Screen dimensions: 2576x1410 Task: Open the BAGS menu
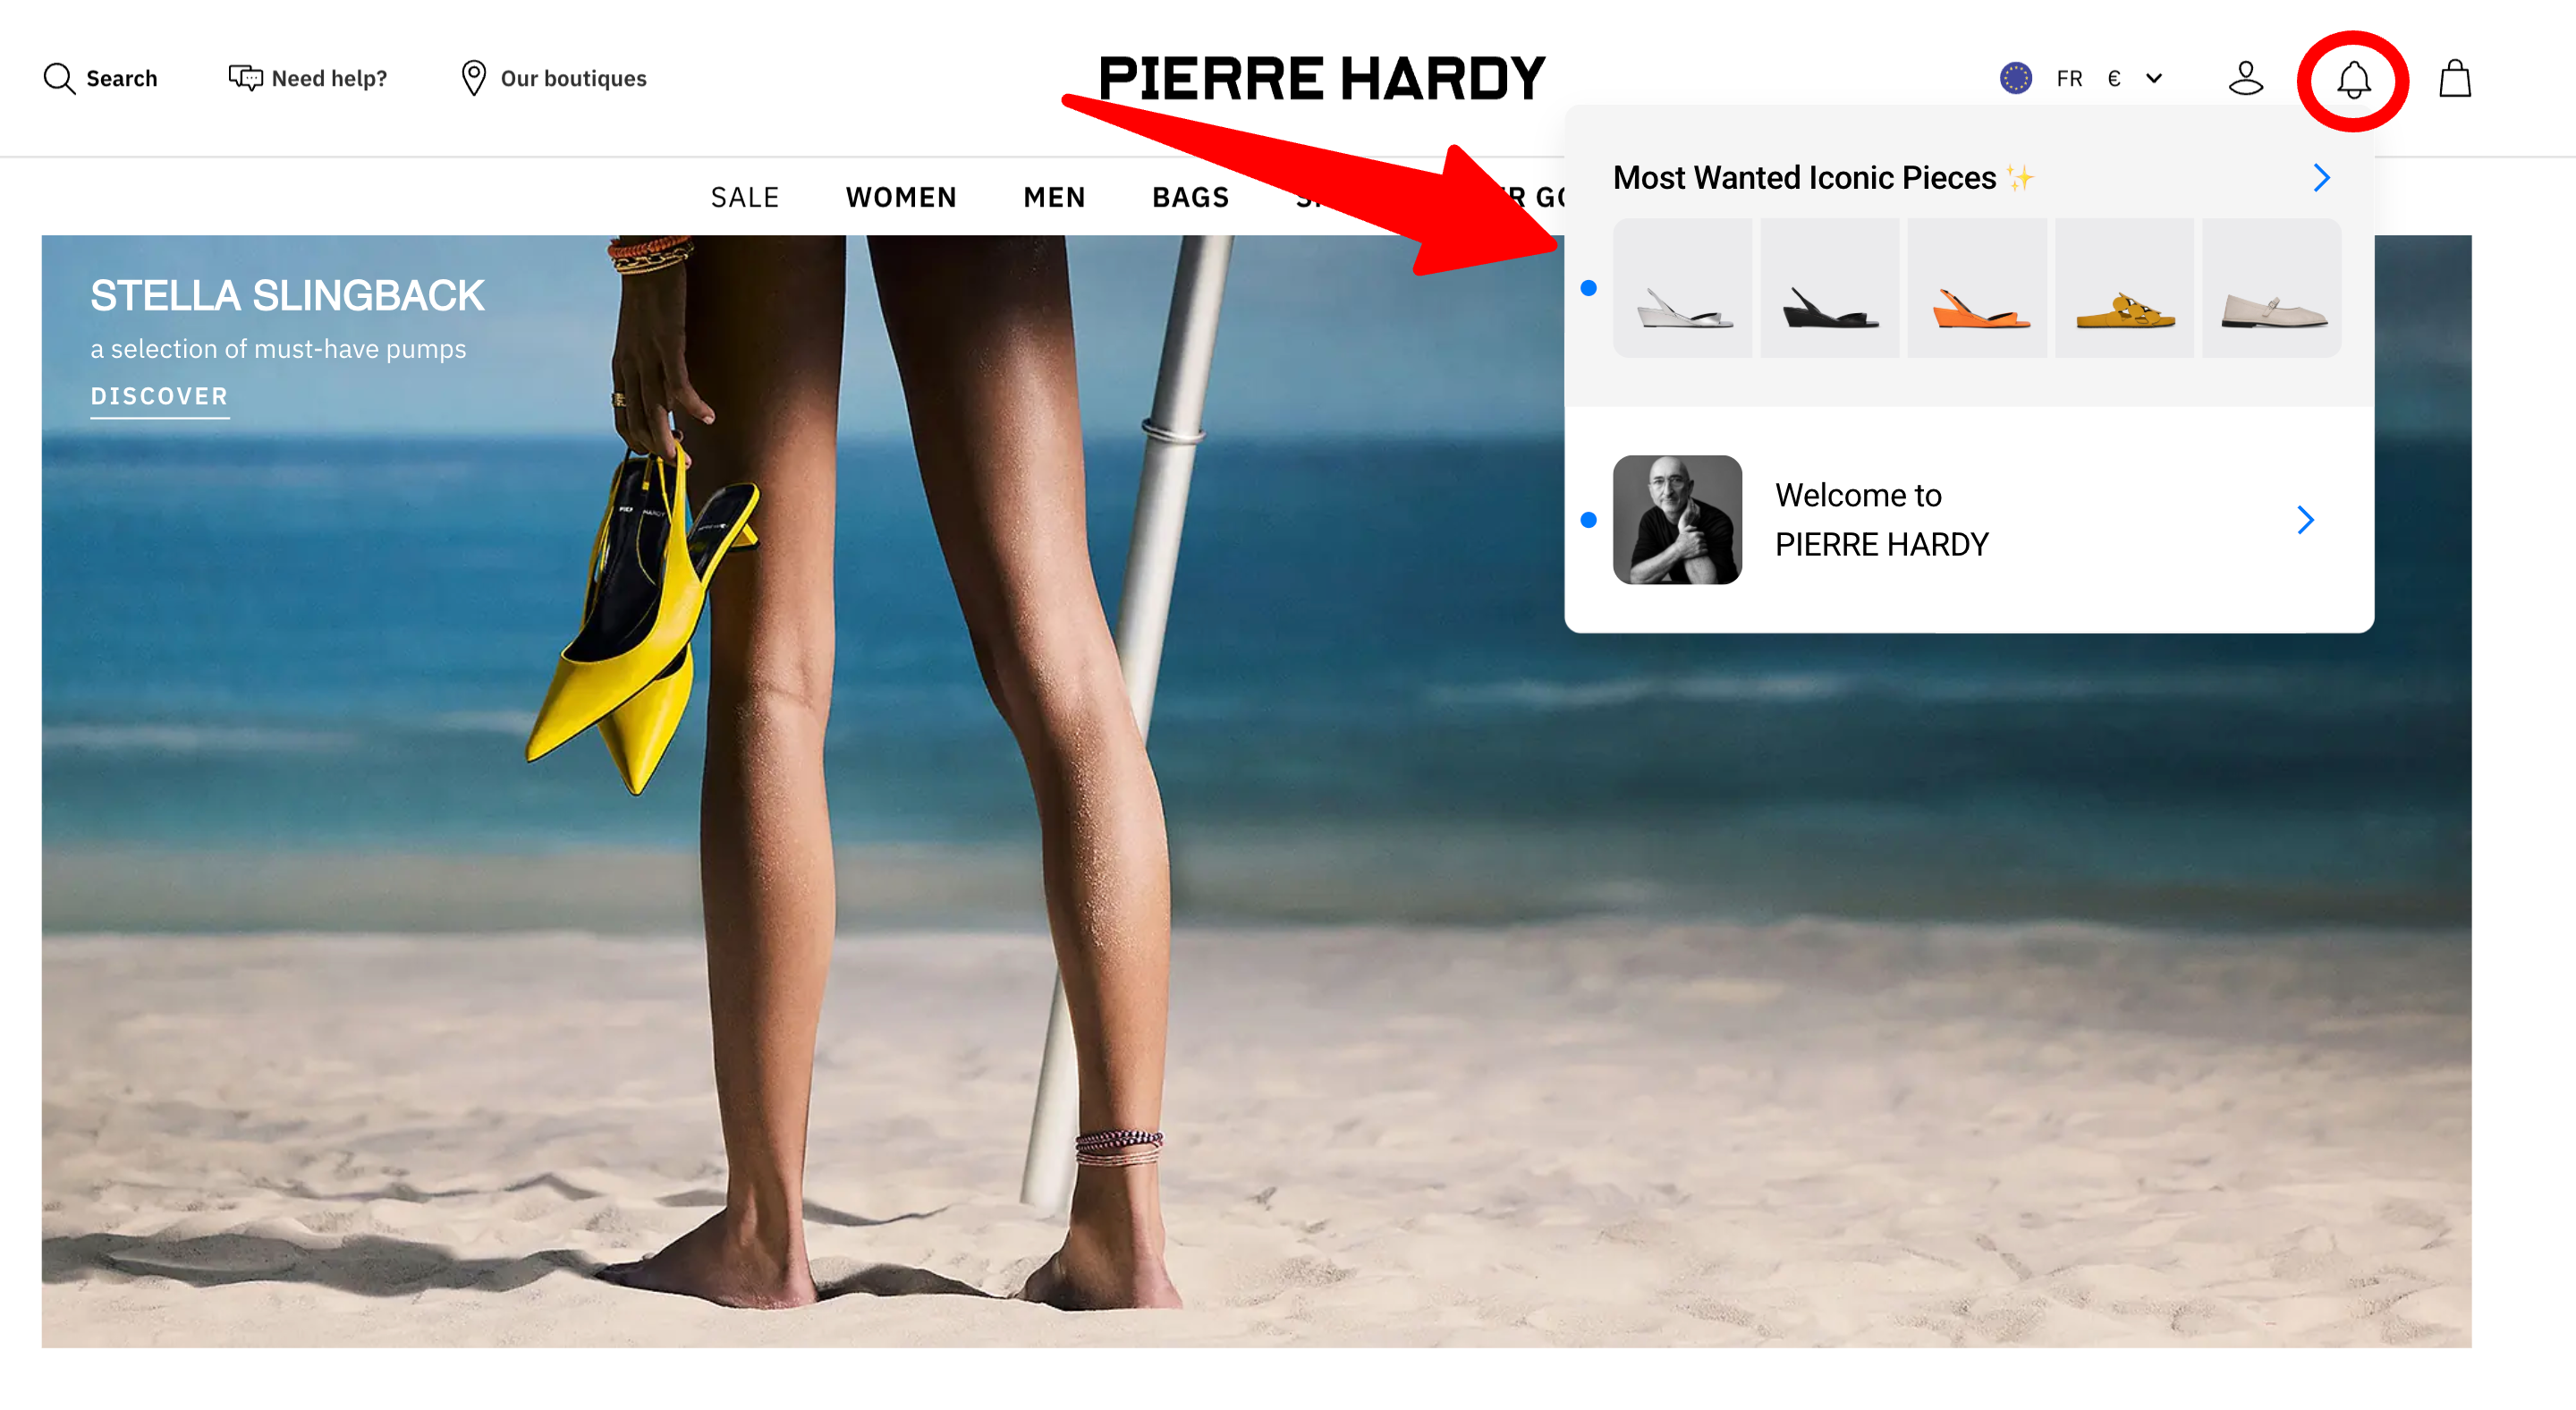[1190, 197]
